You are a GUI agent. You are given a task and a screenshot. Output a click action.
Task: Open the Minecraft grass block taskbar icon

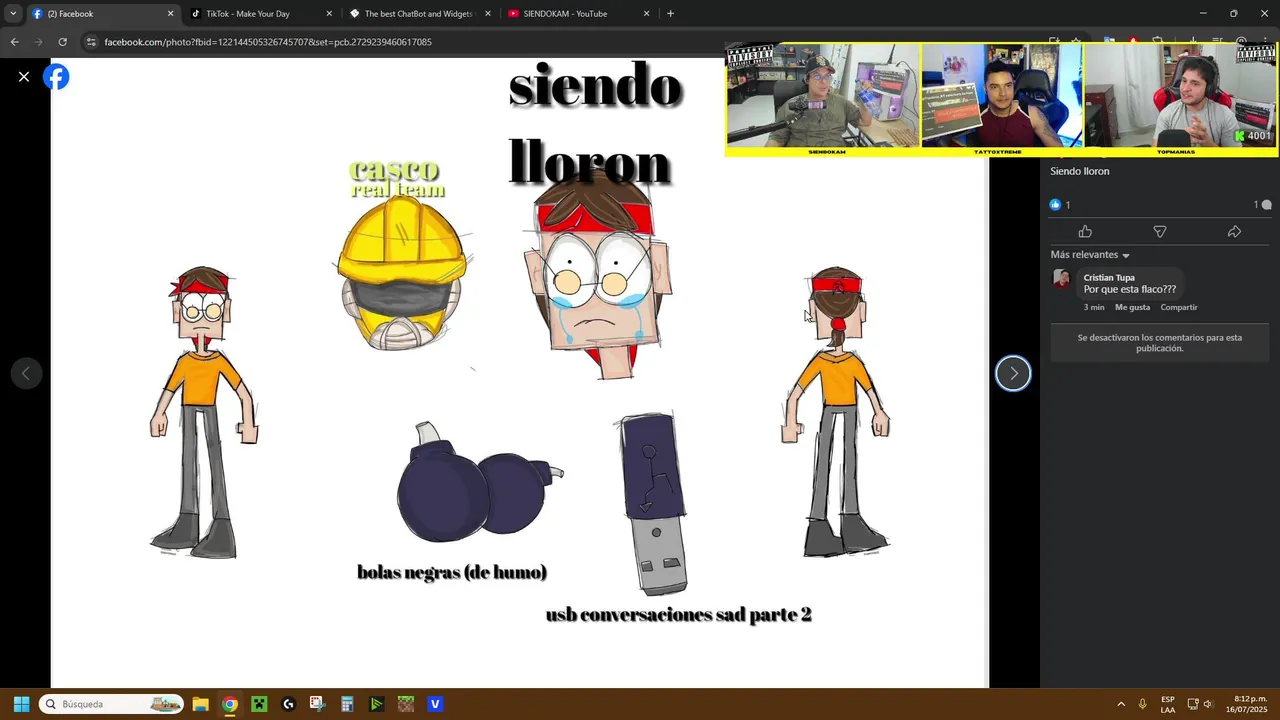[405, 704]
